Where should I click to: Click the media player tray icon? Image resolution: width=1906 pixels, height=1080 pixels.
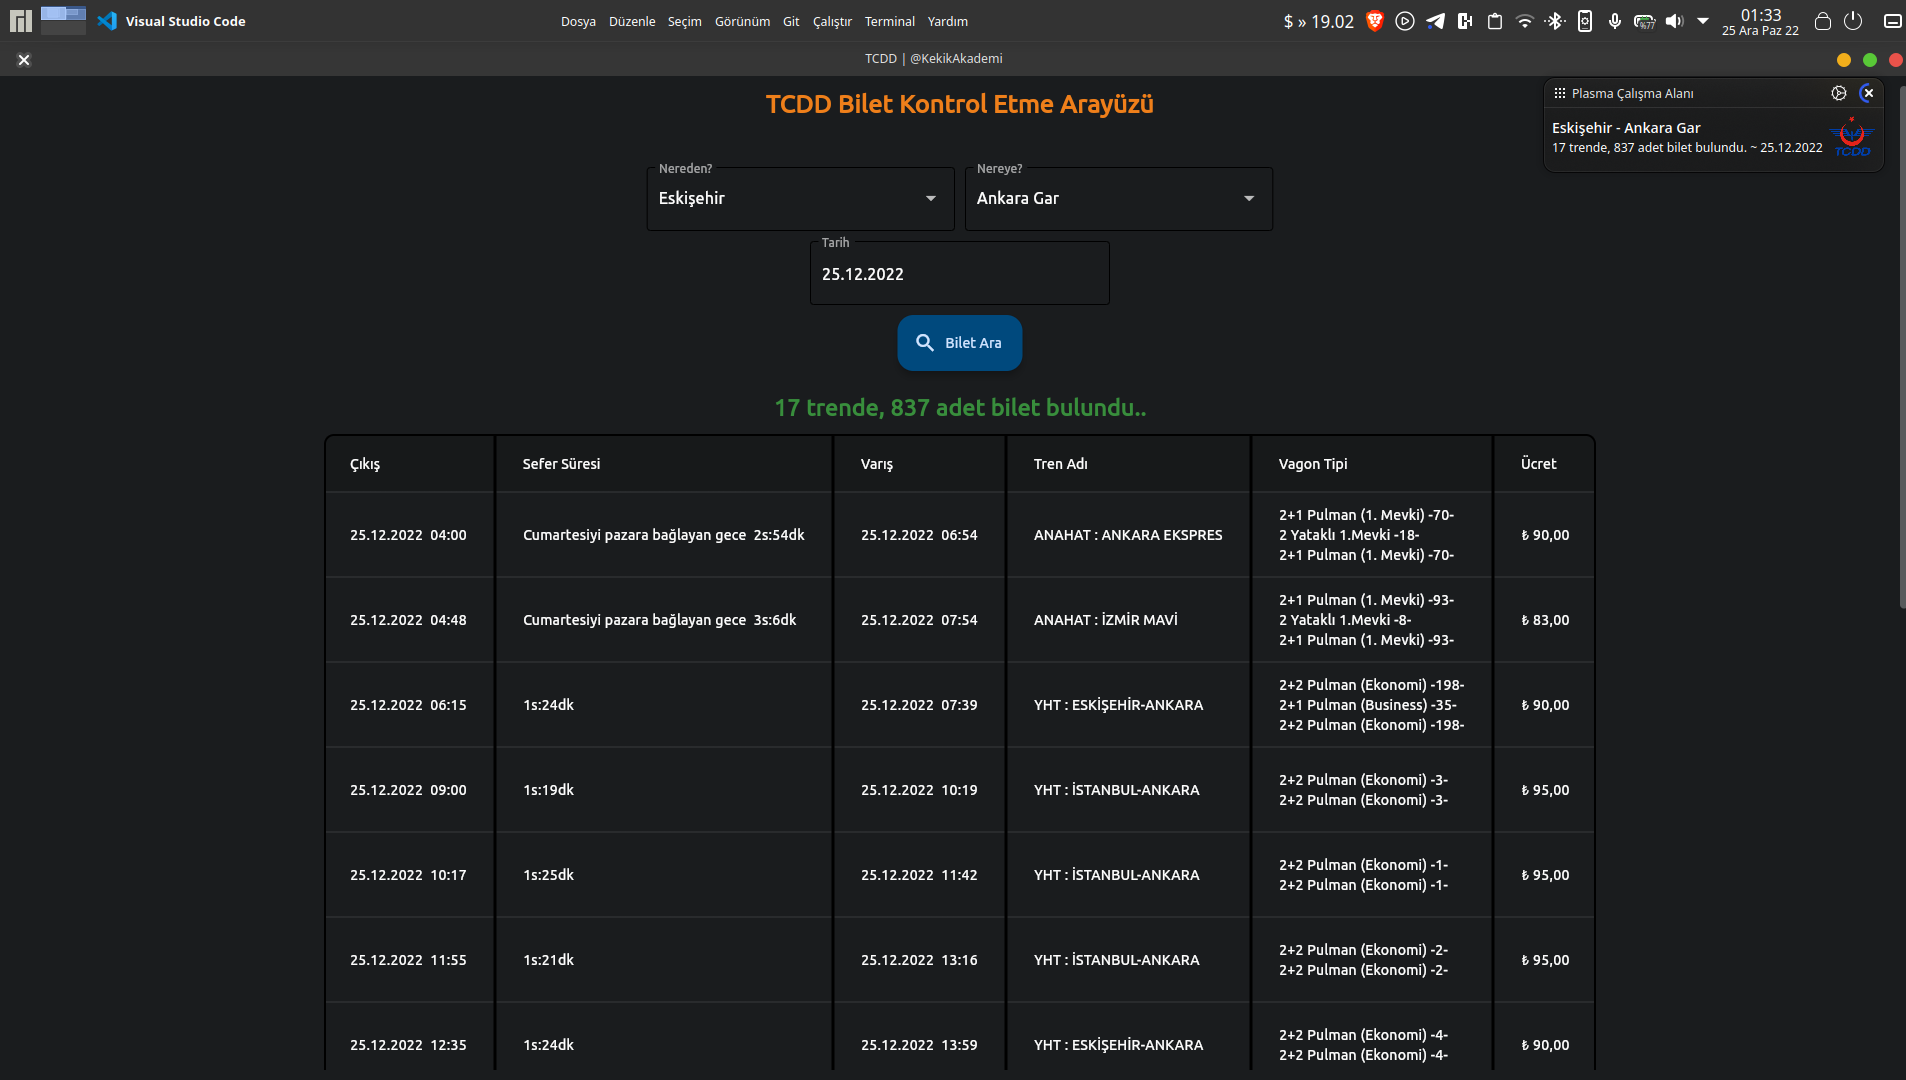tap(1405, 21)
